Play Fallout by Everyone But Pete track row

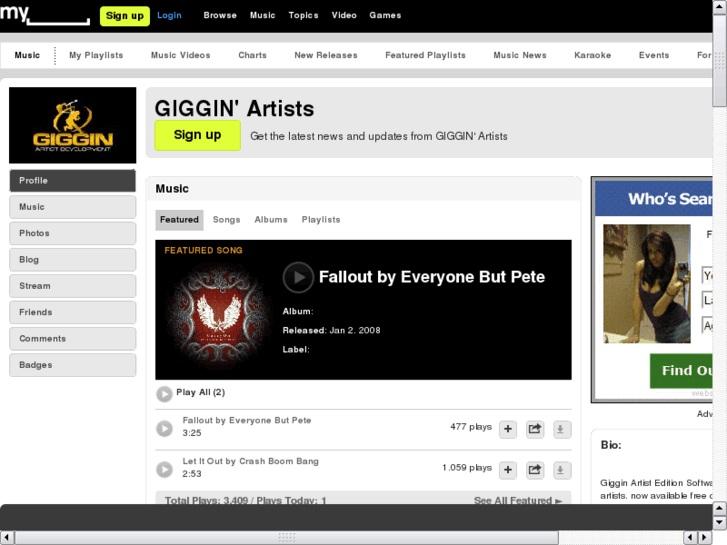164,429
